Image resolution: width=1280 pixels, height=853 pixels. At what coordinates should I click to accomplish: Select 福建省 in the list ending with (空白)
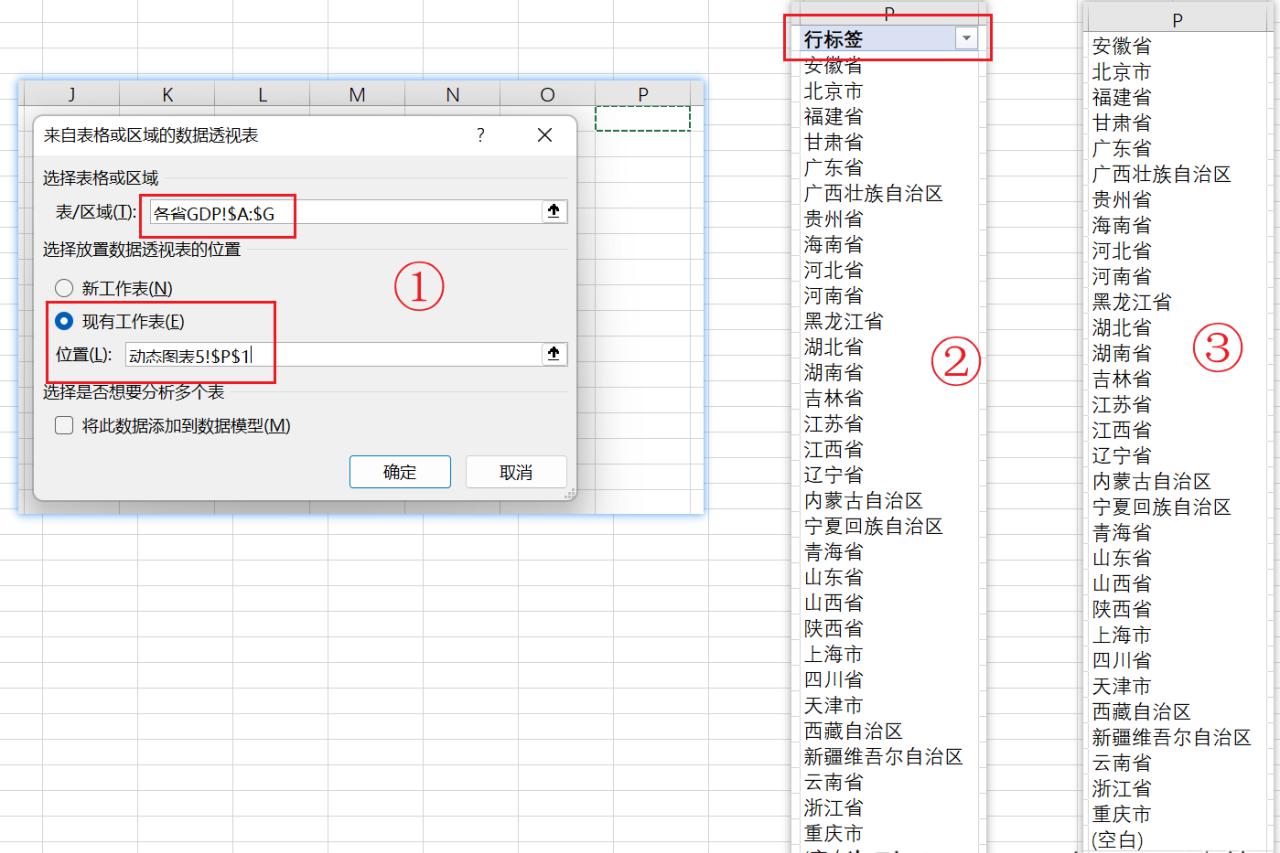[1121, 97]
